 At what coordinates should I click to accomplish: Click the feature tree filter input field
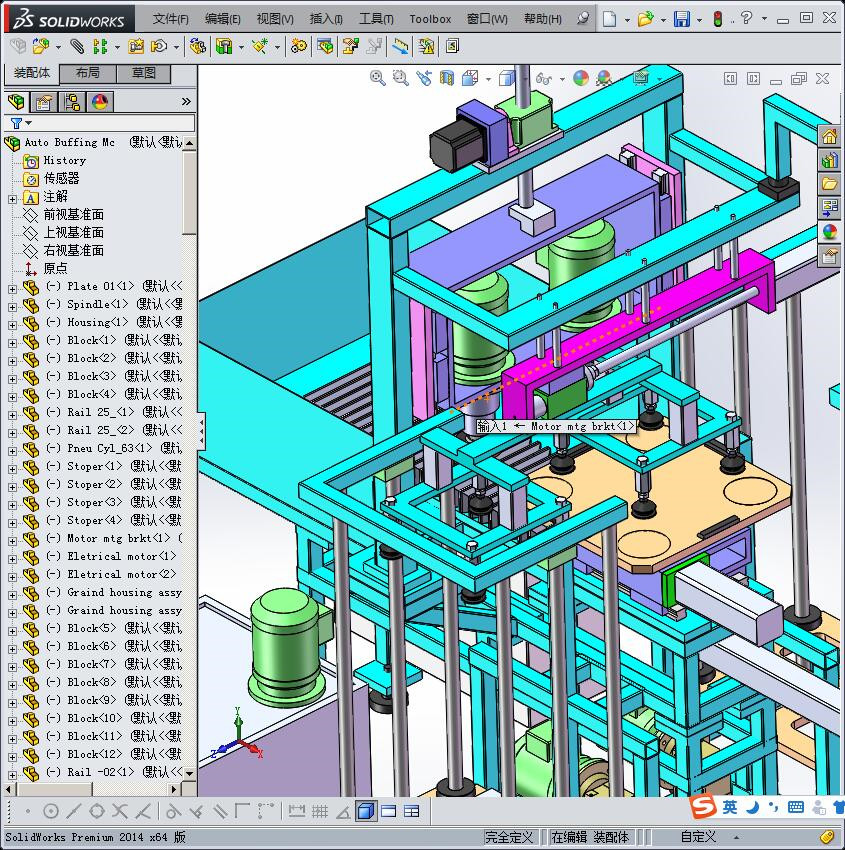100,123
